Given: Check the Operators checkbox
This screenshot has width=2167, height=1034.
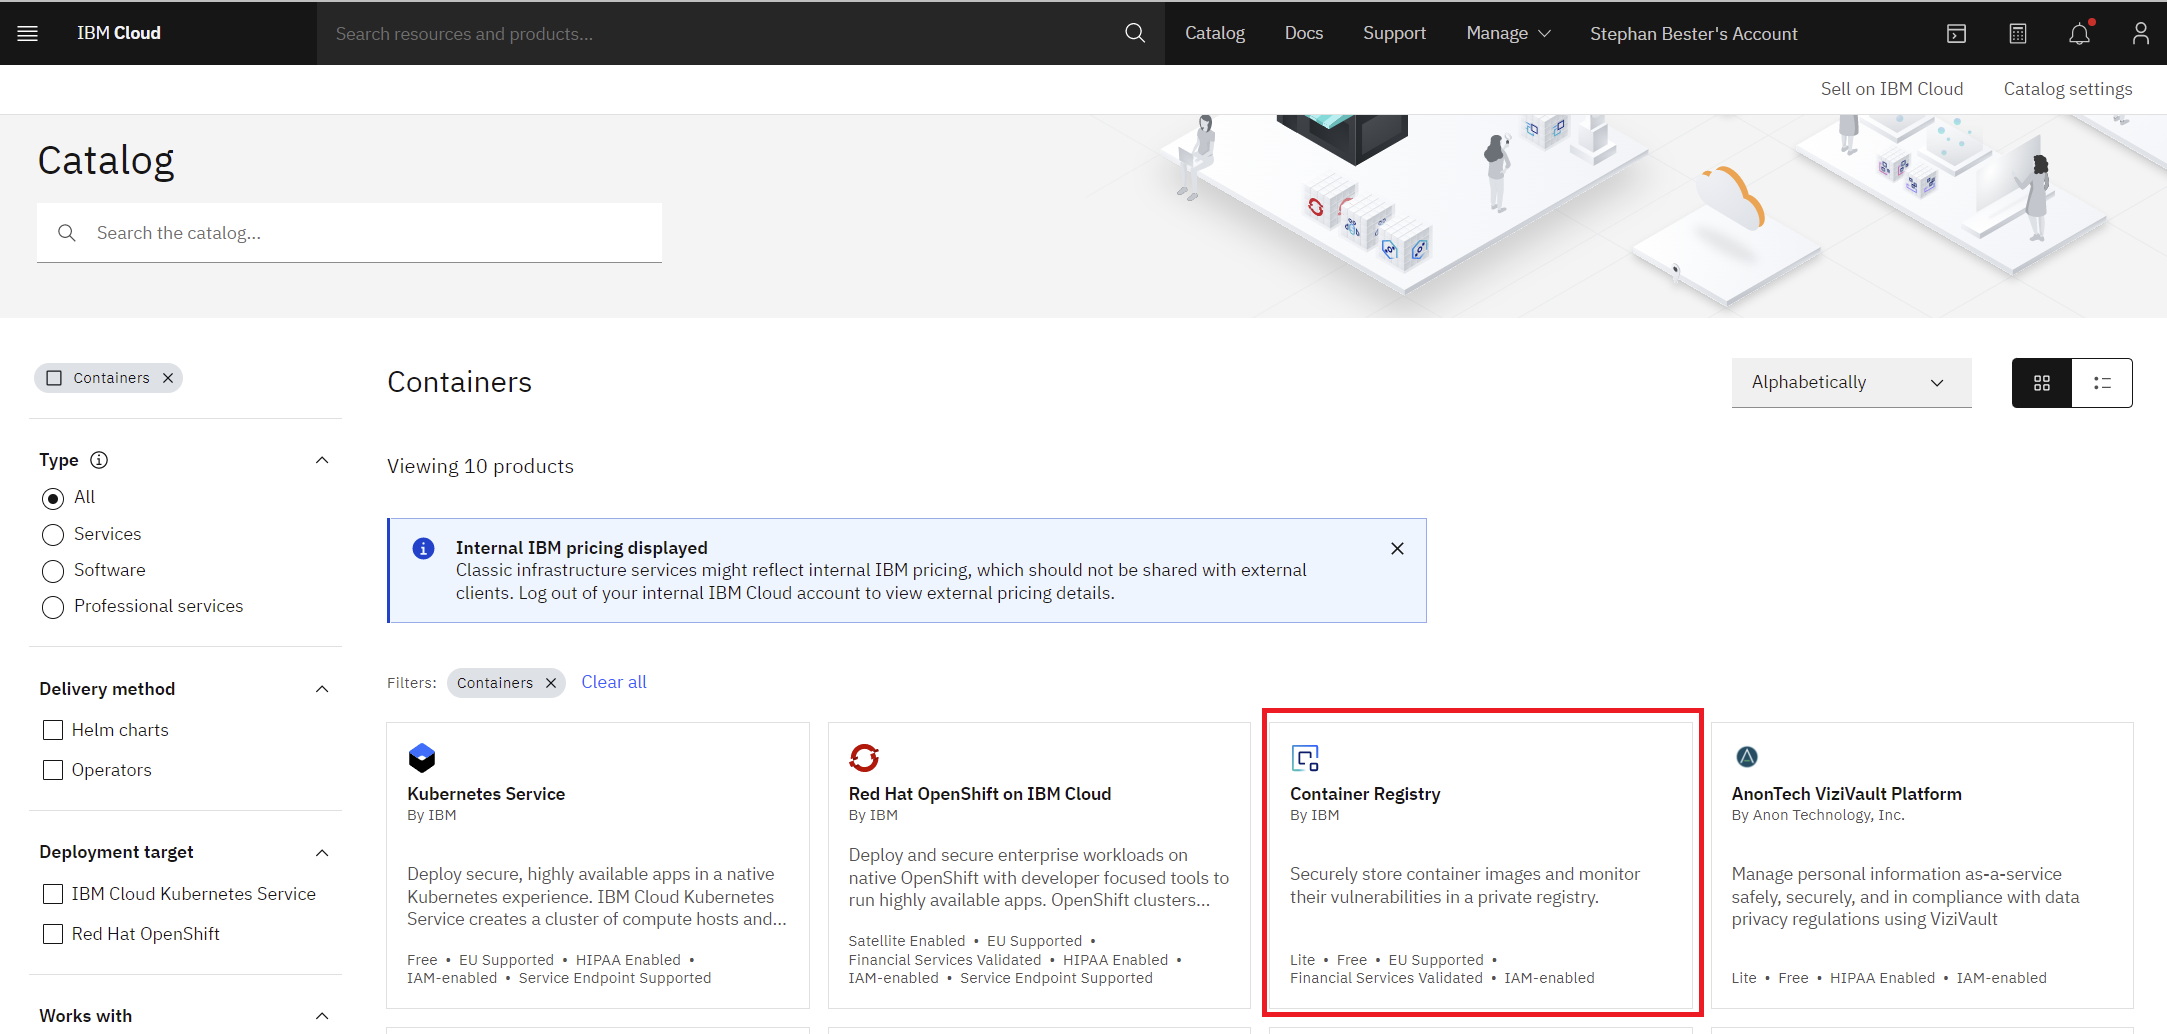Looking at the screenshot, I should (53, 770).
